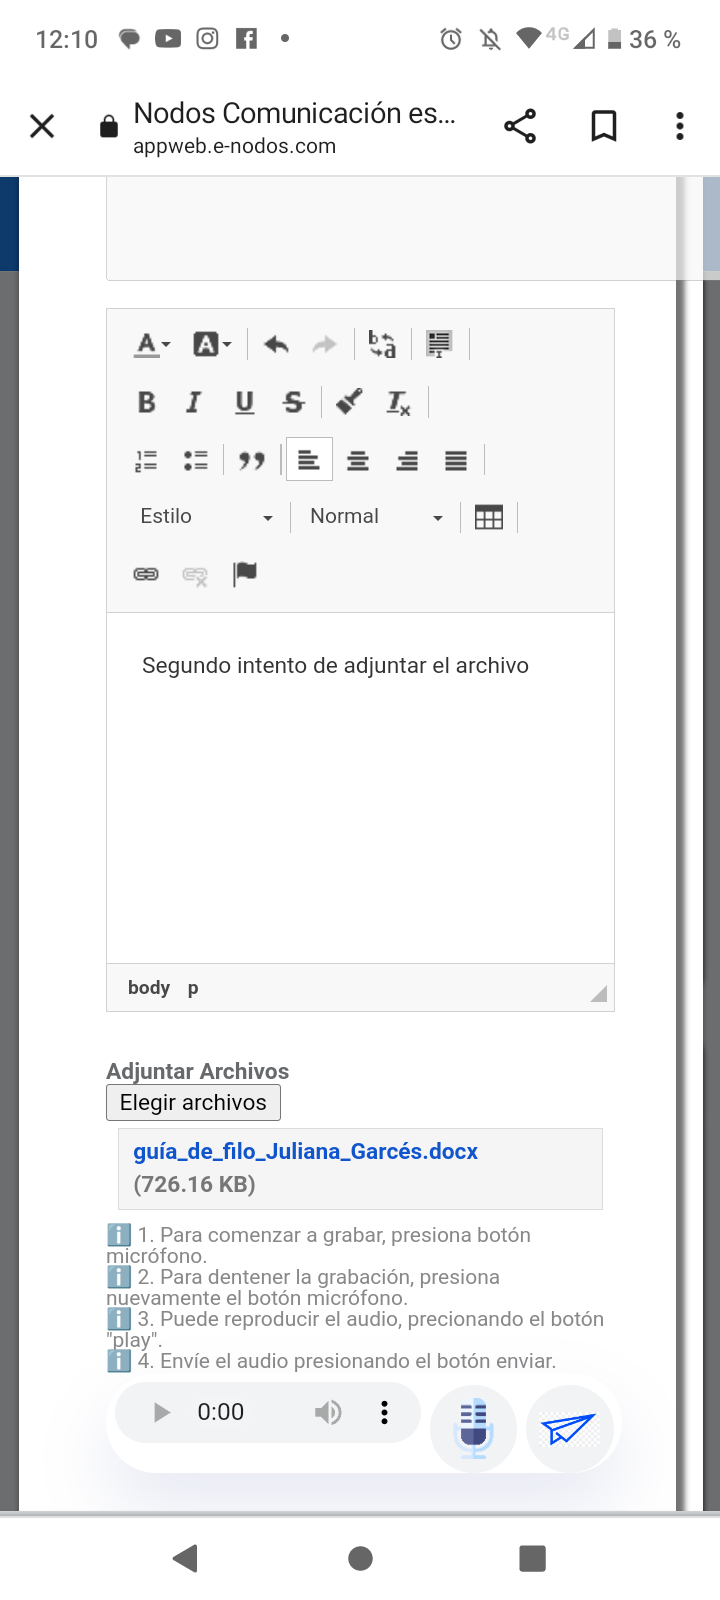Insert a numbered list

(146, 460)
